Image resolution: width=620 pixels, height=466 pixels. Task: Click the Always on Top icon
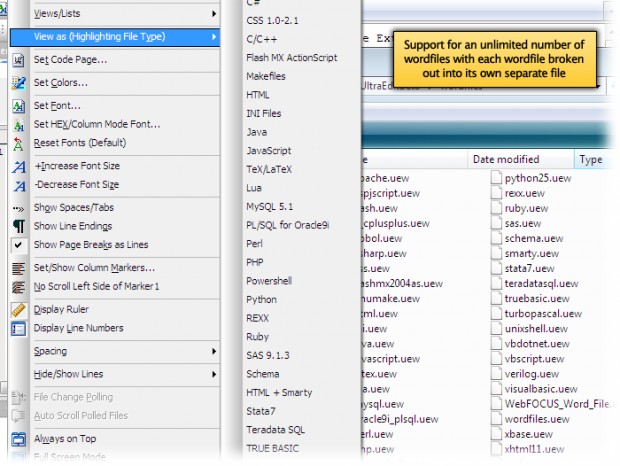pyautogui.click(x=18, y=439)
